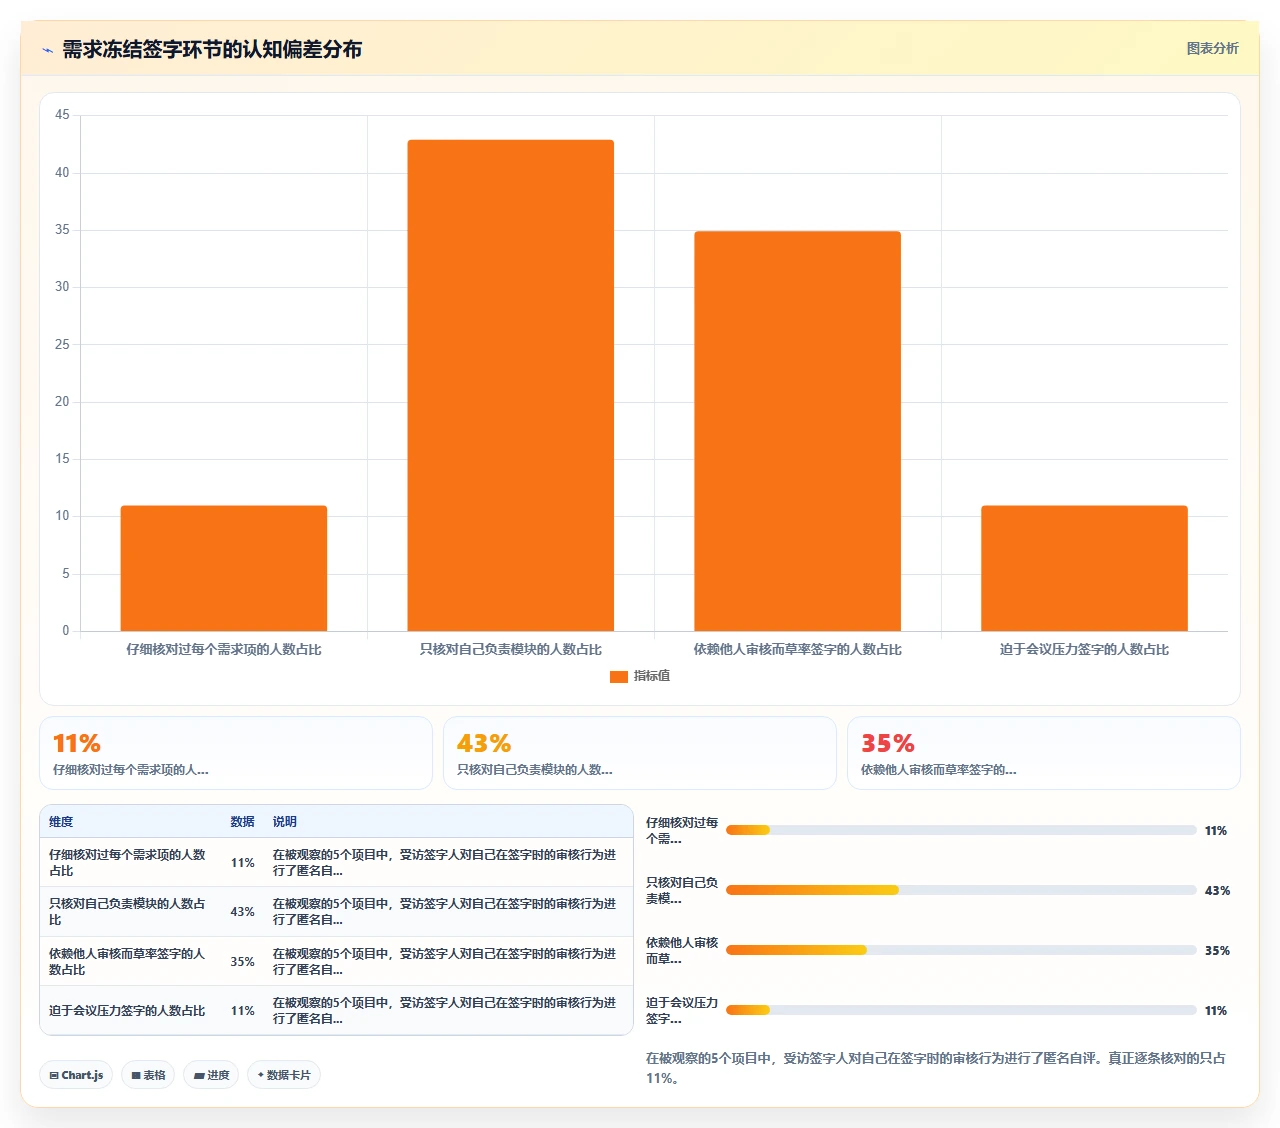Open the 11% data card
This screenshot has width=1280, height=1128.
[236, 753]
